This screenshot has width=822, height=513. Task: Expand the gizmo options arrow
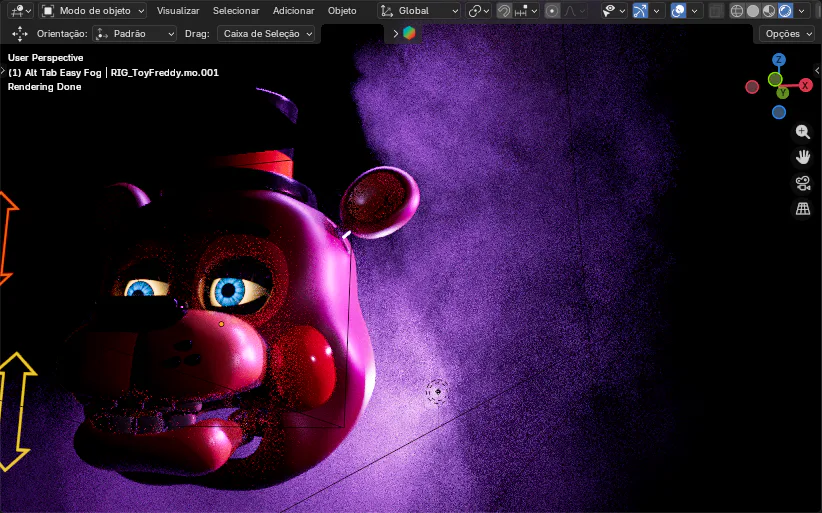click(656, 10)
